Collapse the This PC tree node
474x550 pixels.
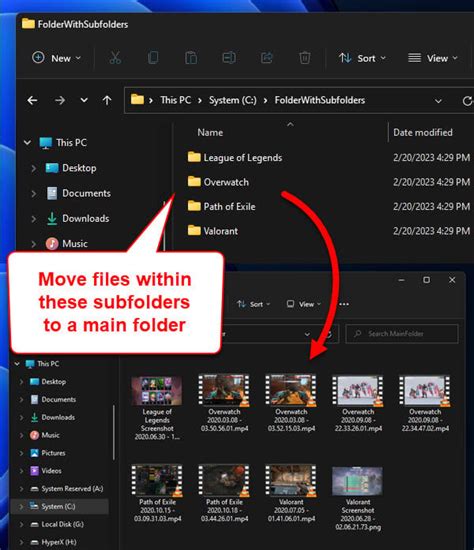[27, 143]
